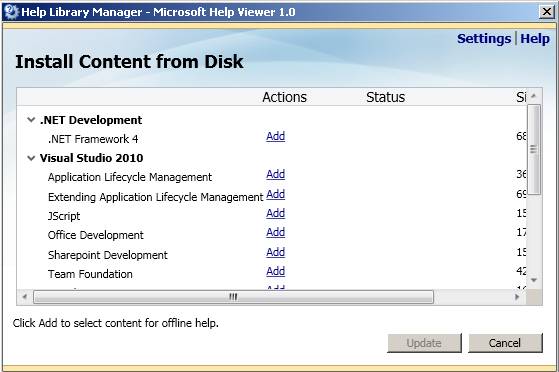Click the horizontal scrollbar left arrow
The image size is (559, 372).
(x=24, y=297)
